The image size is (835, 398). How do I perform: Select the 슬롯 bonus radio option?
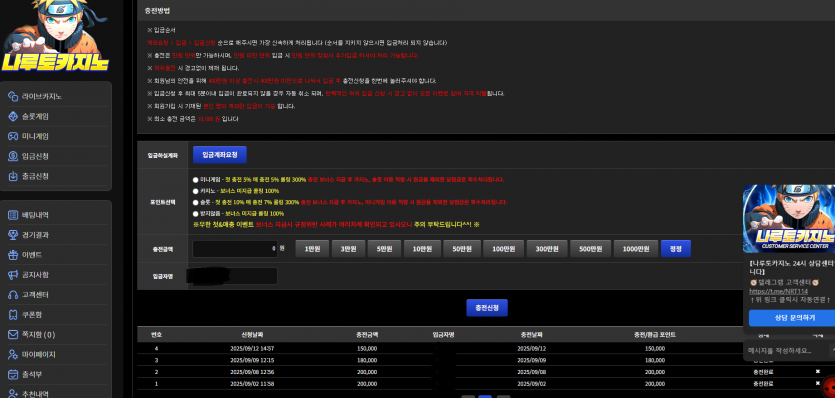tap(195, 202)
